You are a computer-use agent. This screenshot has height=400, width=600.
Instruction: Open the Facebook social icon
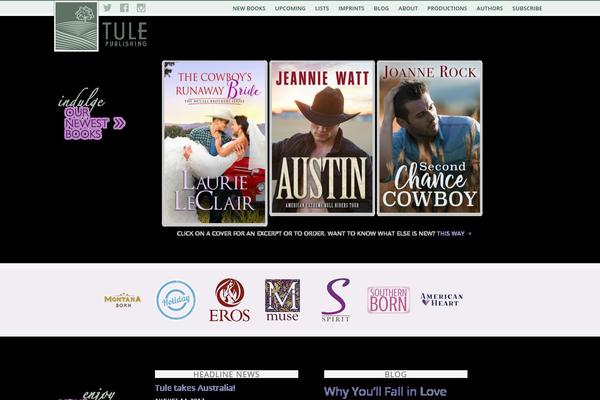pos(124,8)
